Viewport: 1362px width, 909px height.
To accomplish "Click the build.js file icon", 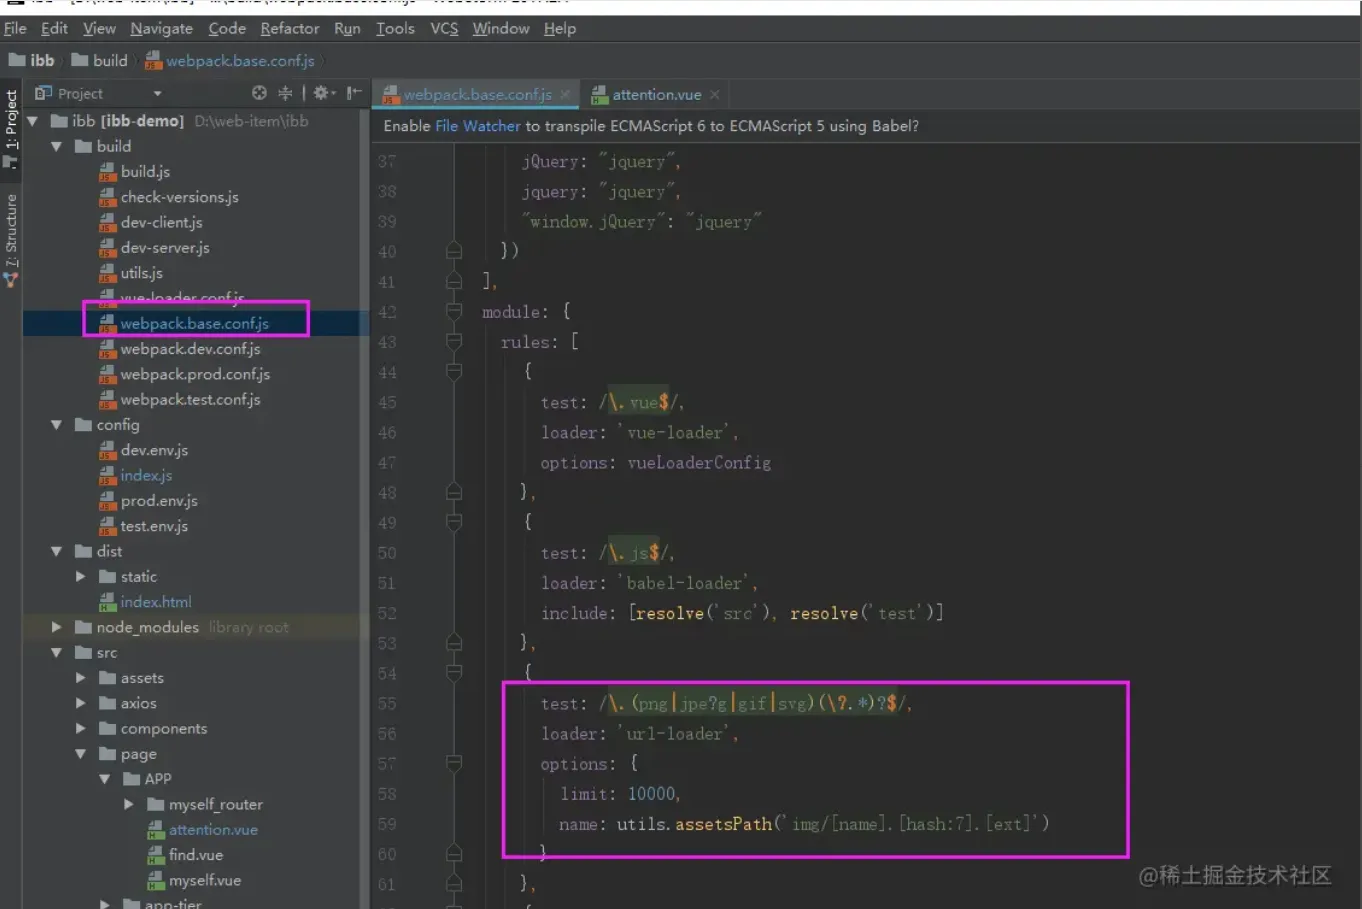I will coord(108,172).
